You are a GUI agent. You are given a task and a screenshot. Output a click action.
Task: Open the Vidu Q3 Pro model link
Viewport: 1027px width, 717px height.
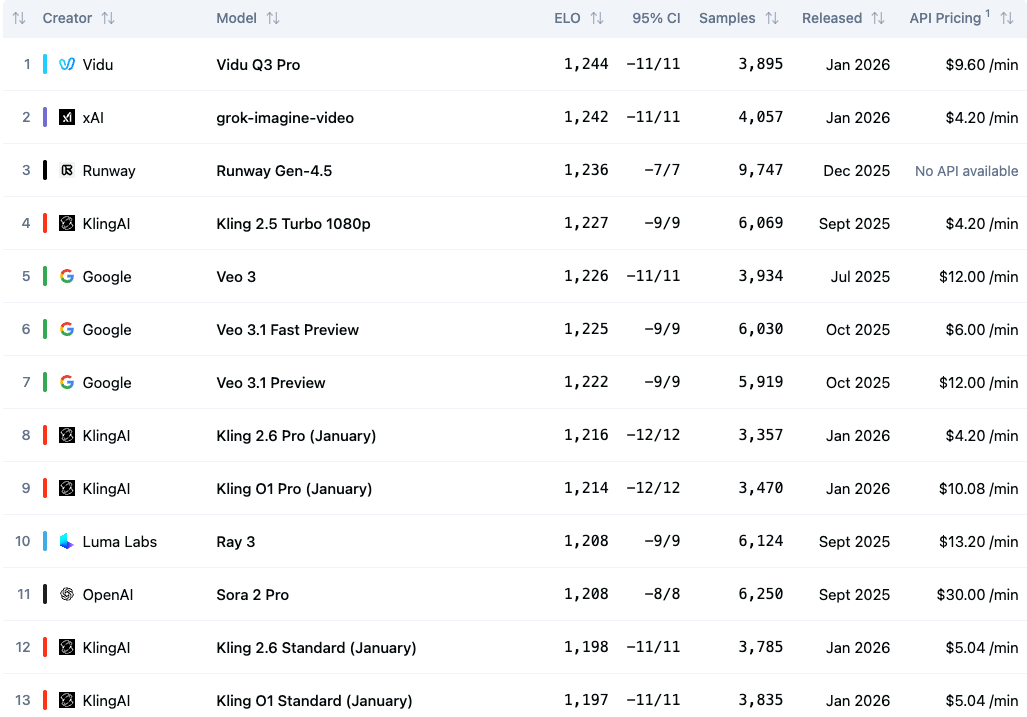[x=258, y=64]
